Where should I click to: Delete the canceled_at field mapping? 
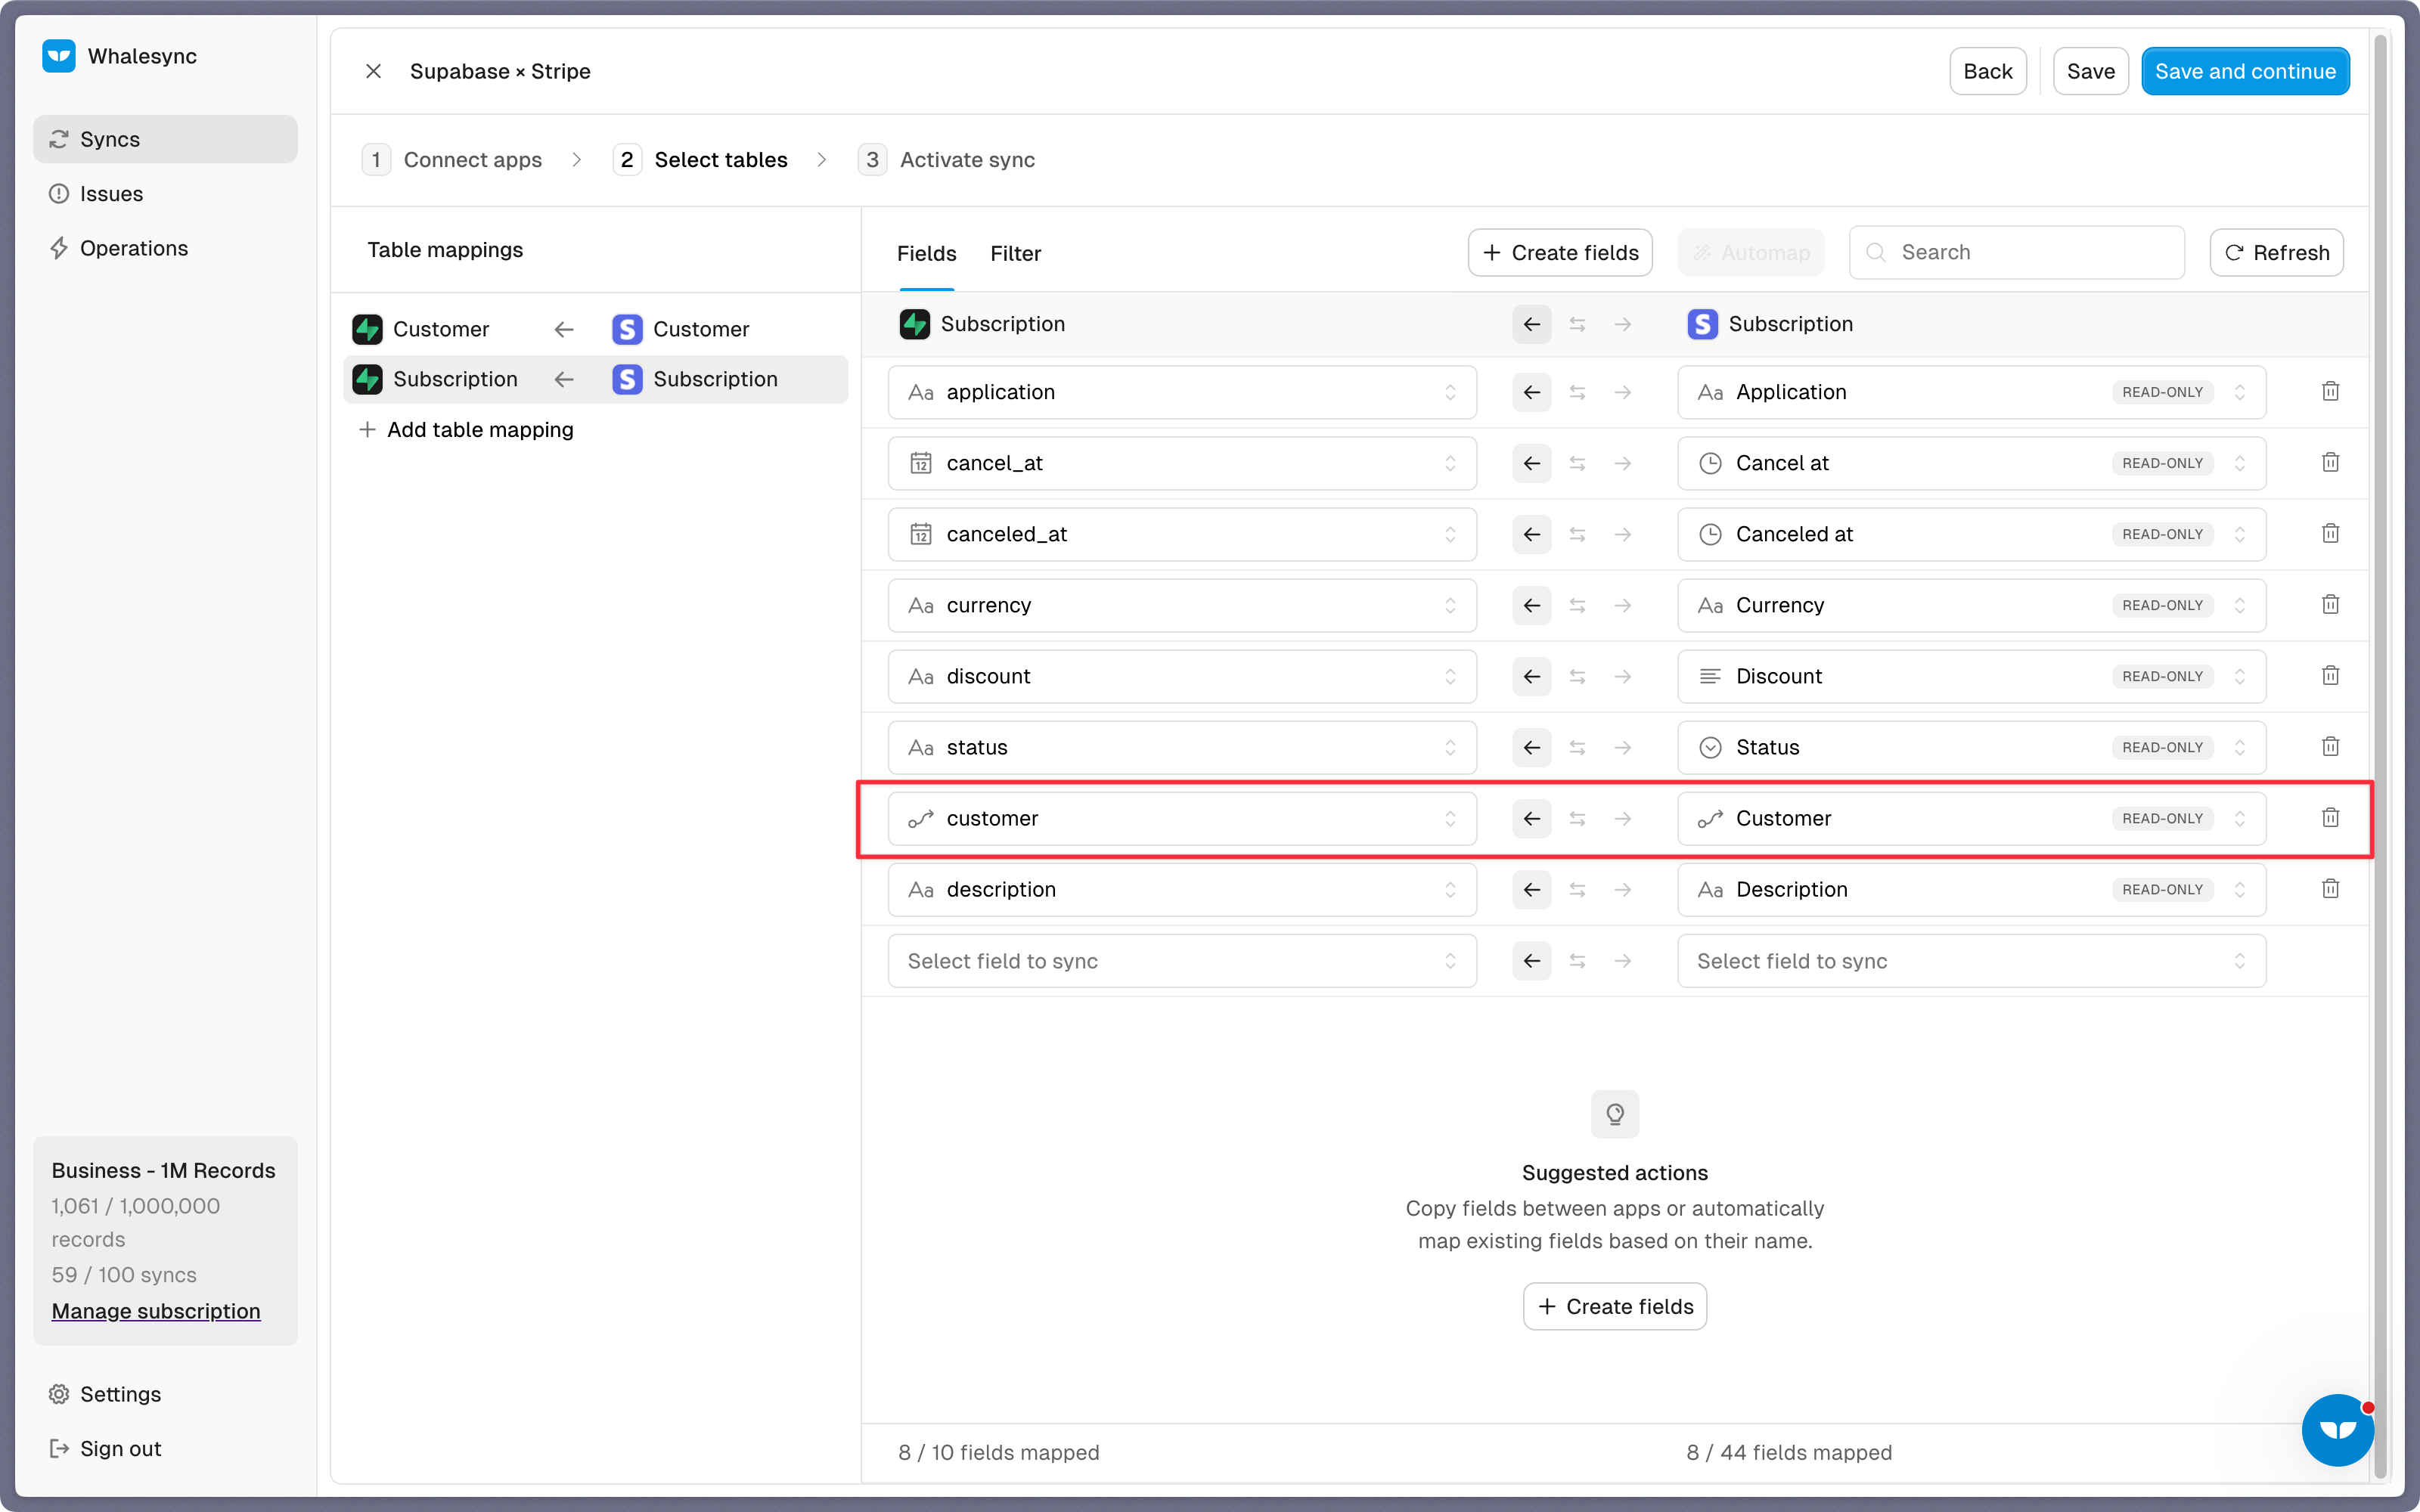[2330, 534]
